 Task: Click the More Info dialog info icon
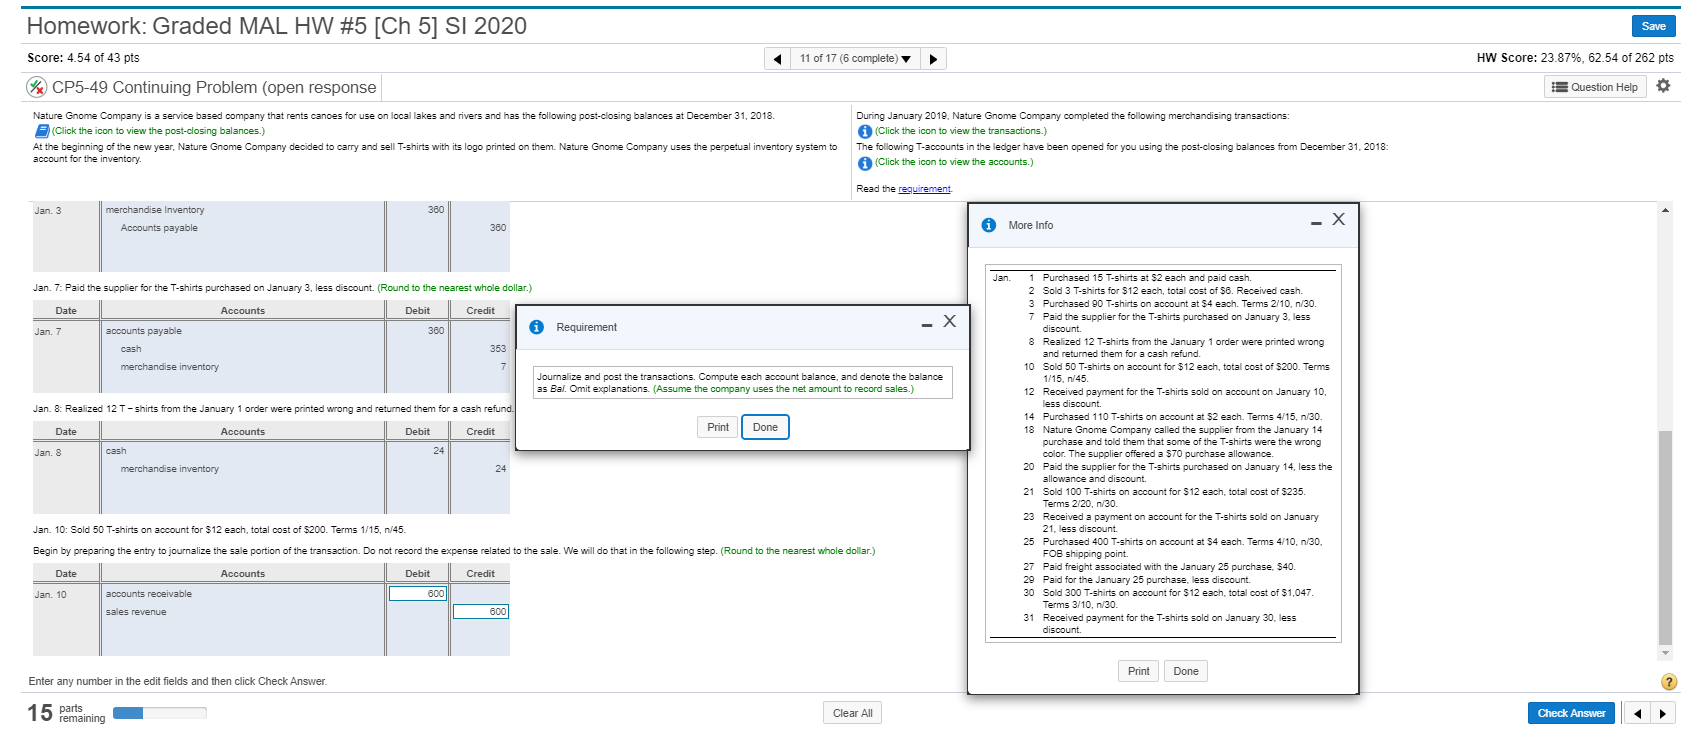[988, 225]
